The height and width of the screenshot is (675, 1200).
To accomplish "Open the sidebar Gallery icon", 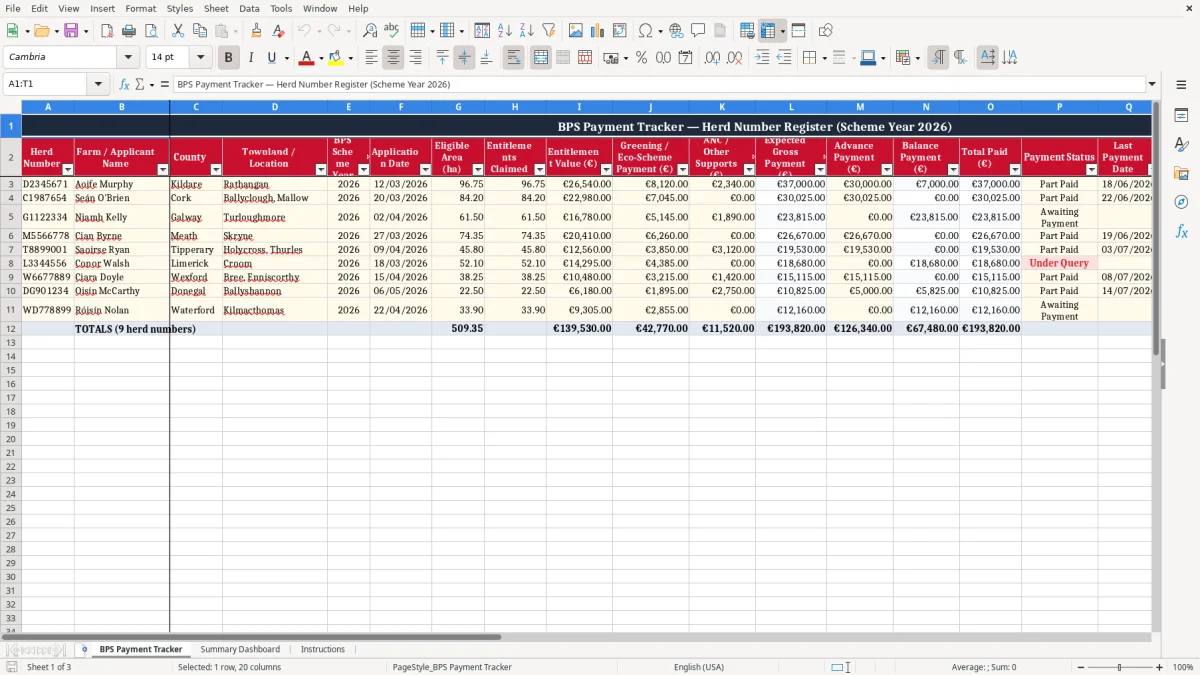I will (x=1181, y=174).
